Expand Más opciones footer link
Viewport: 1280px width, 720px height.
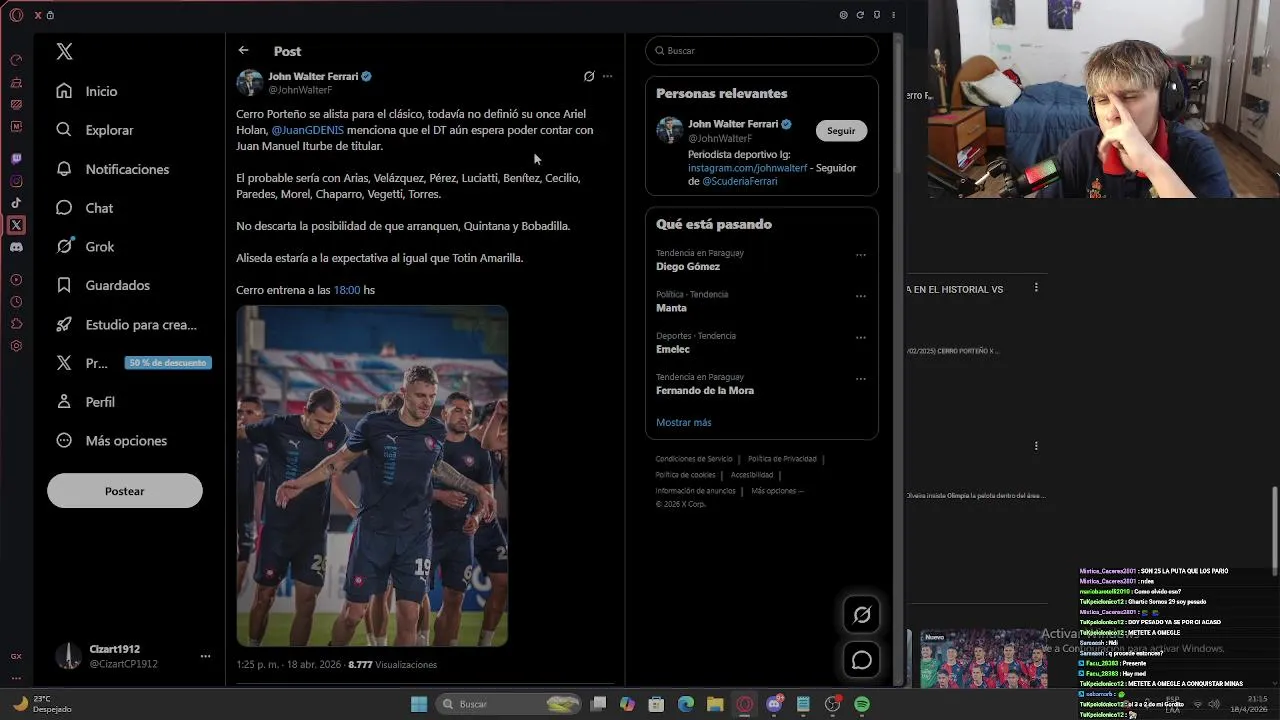point(777,491)
